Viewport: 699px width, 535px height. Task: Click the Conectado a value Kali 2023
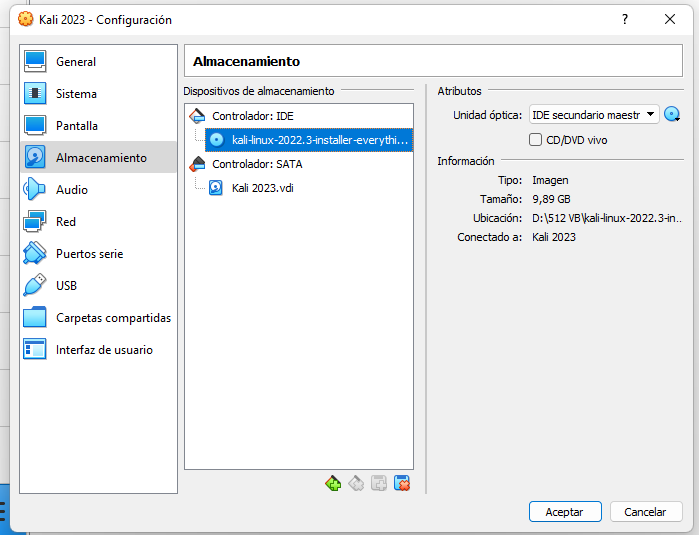point(554,237)
